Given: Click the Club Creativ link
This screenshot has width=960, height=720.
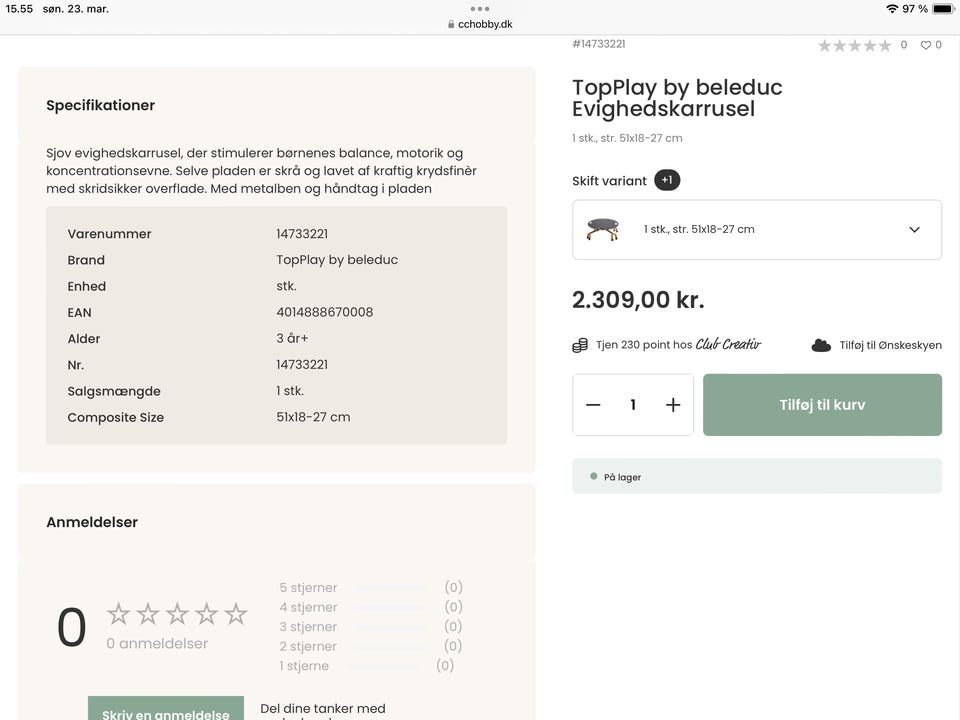Looking at the screenshot, I should pos(728,345).
